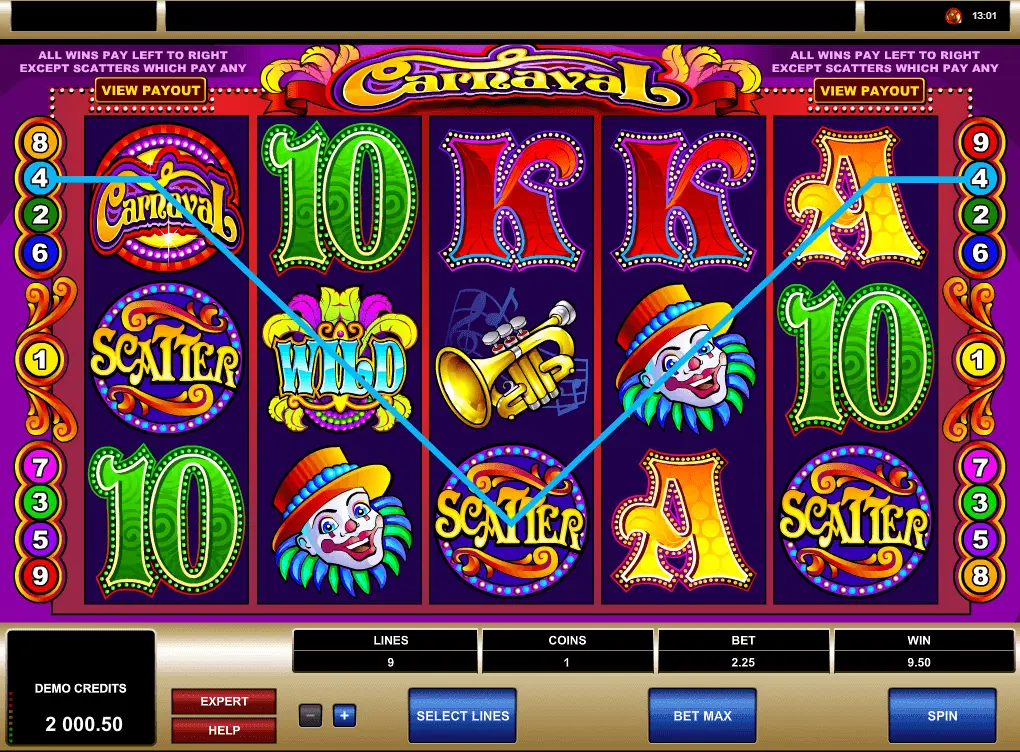1020x752 pixels.
Task: Open left View Payout table
Action: [151, 90]
